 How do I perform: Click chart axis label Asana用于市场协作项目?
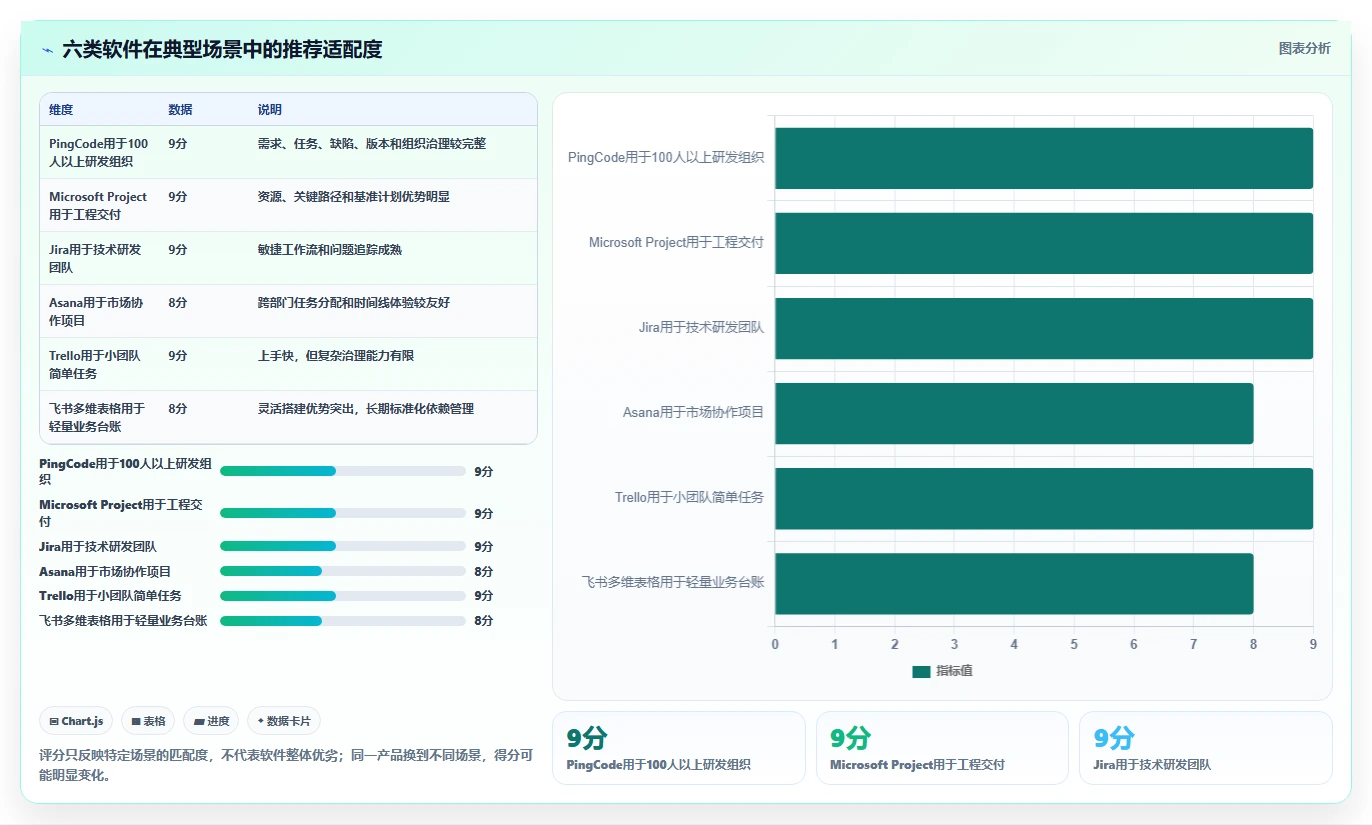coord(693,412)
